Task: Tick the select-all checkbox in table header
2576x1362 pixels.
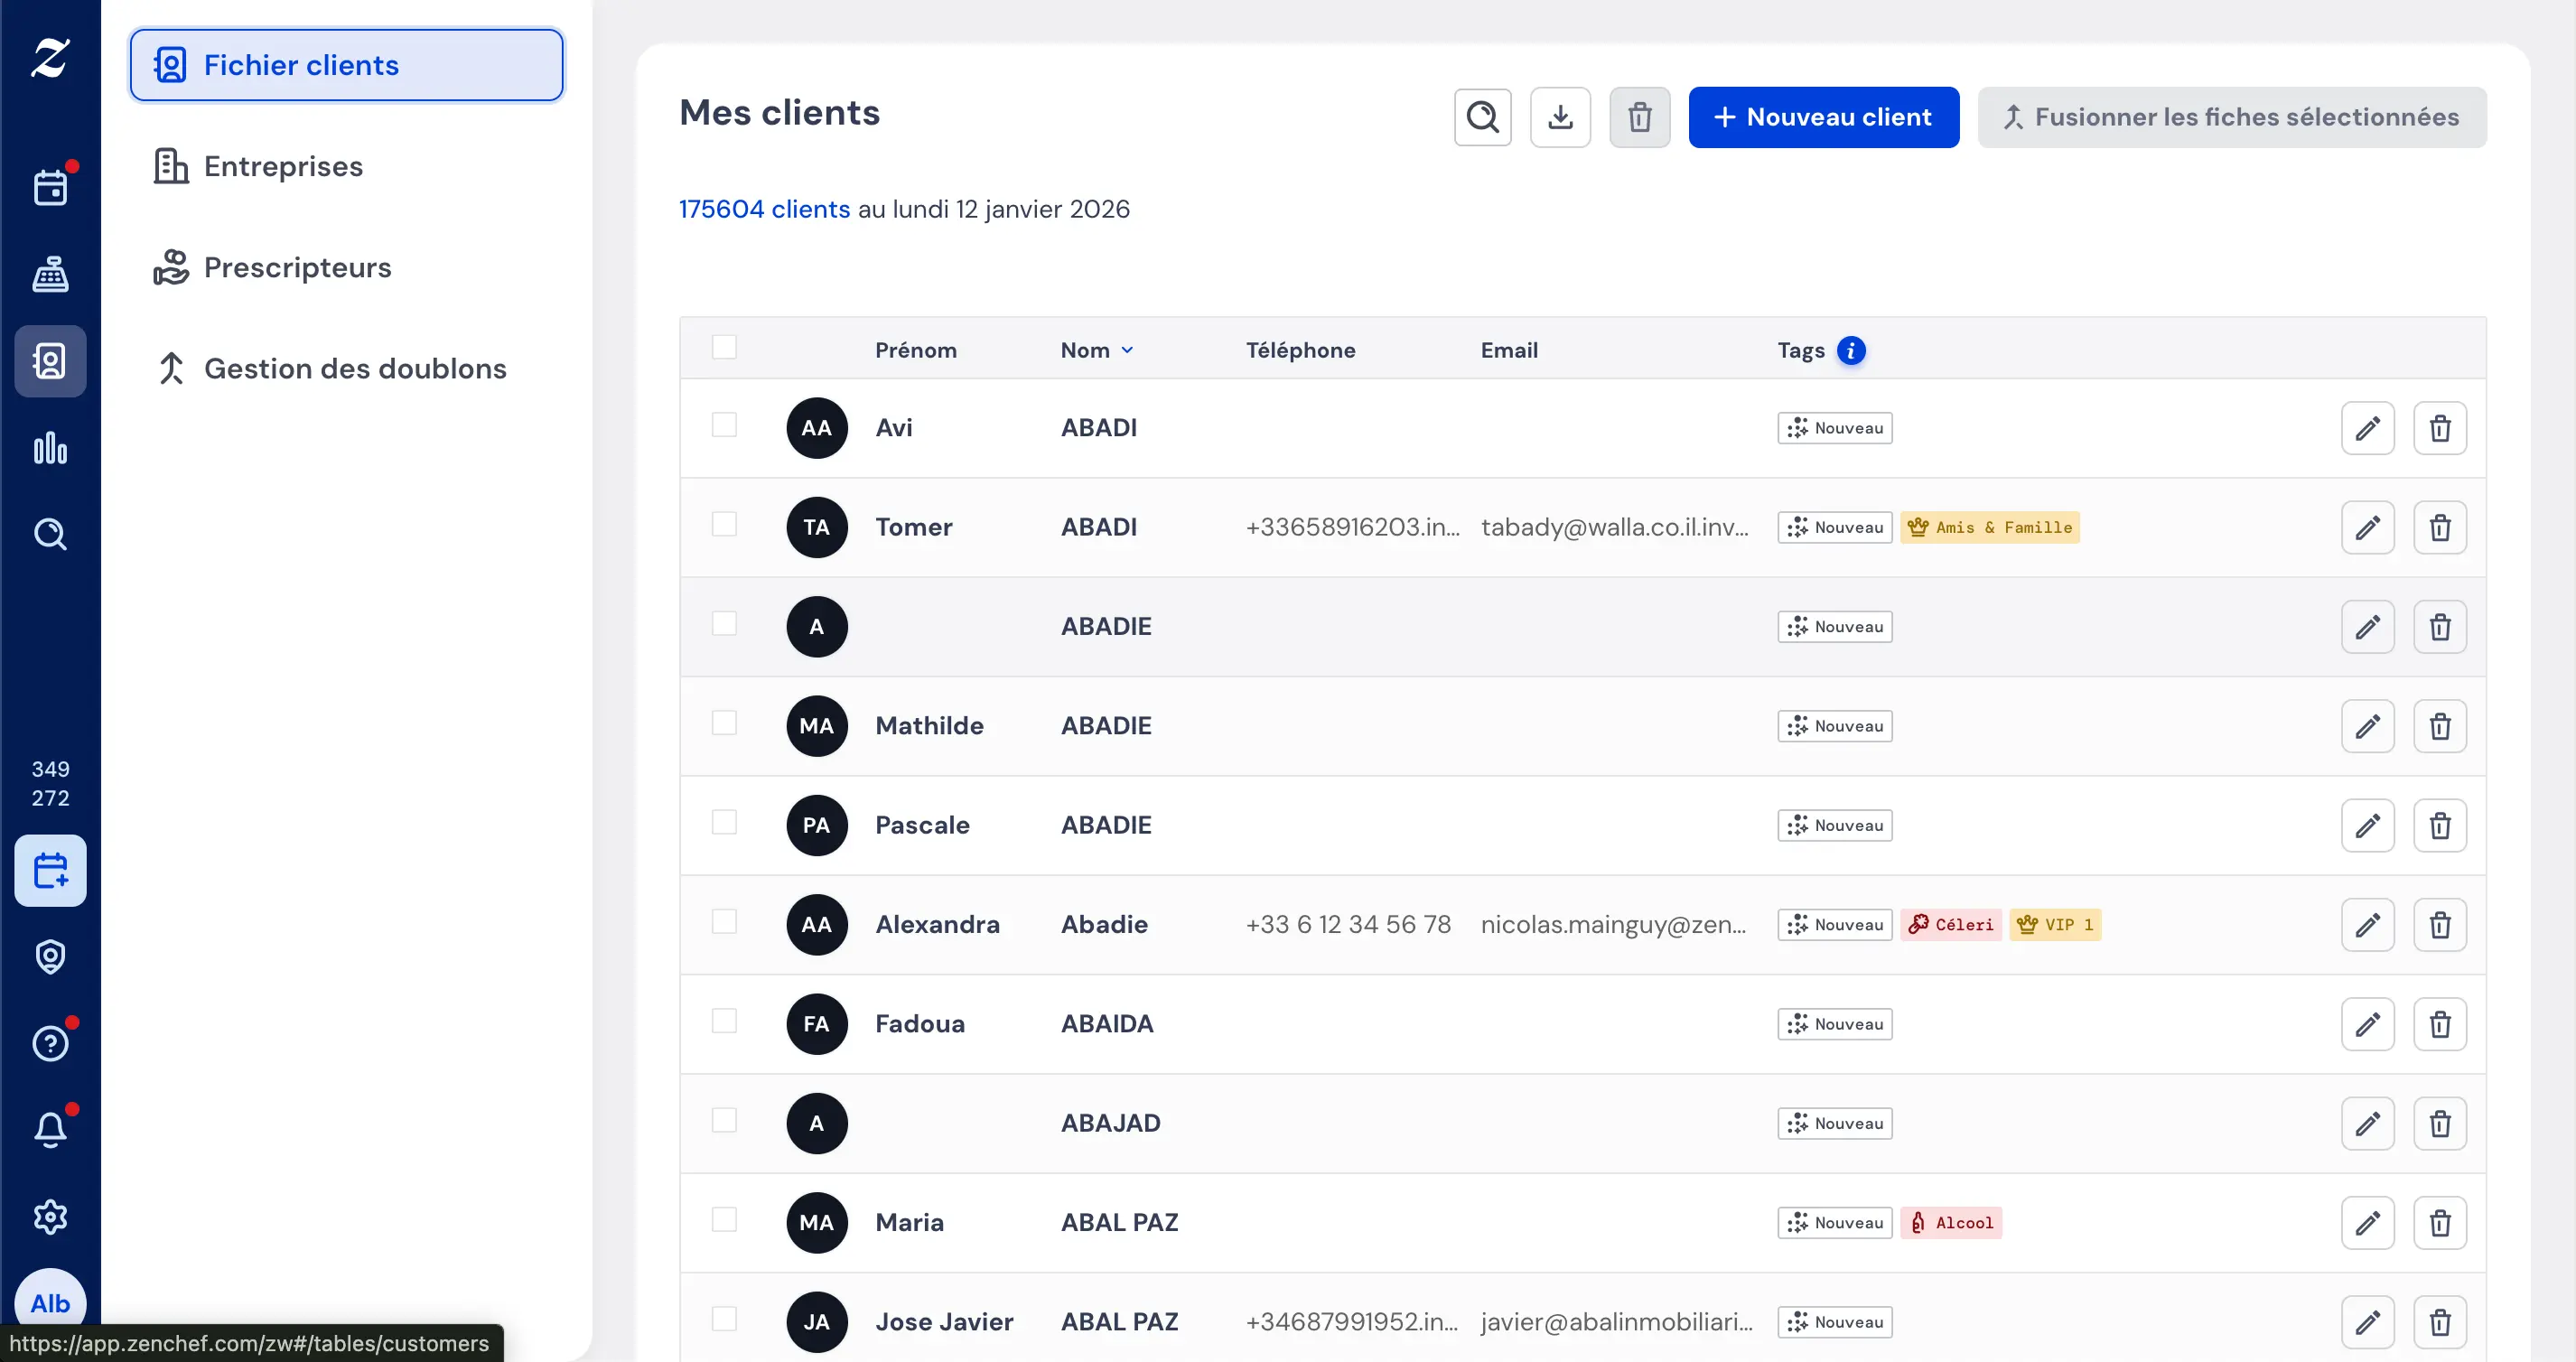Action: [724, 347]
